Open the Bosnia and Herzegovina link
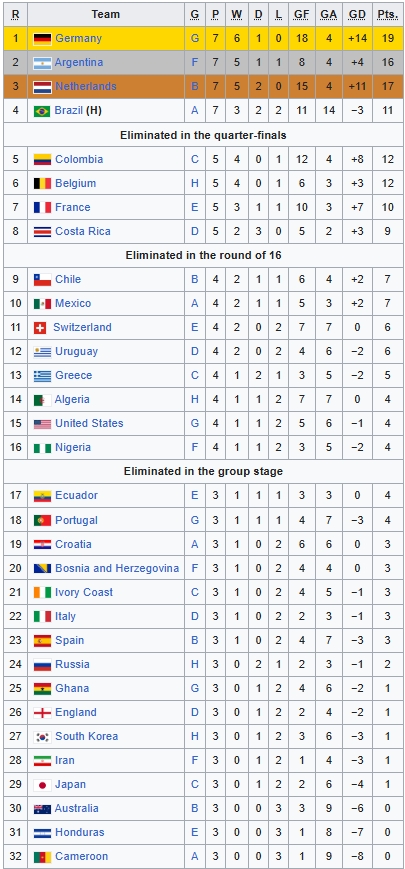Image resolution: width=405 pixels, height=869 pixels. point(117,568)
